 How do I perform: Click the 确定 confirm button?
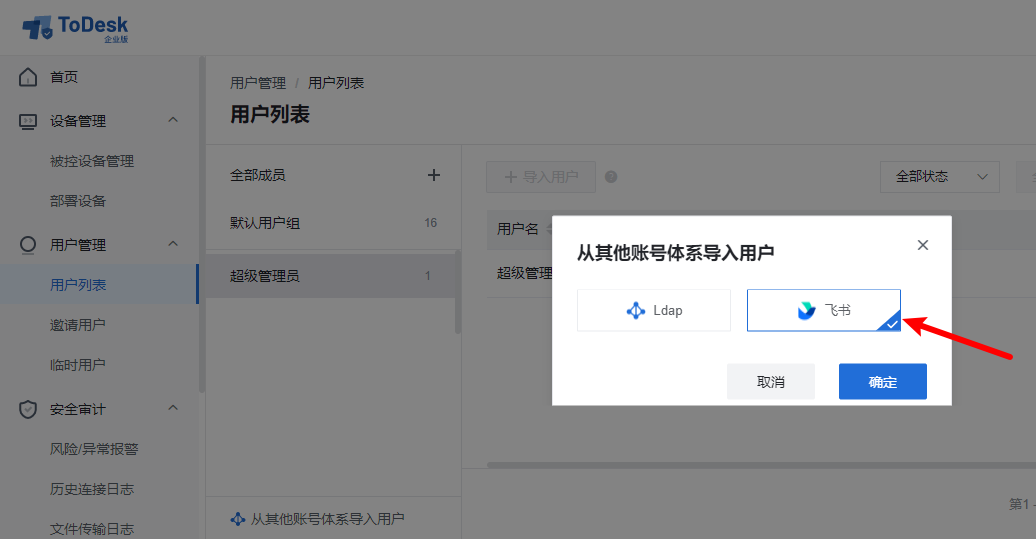(x=883, y=382)
